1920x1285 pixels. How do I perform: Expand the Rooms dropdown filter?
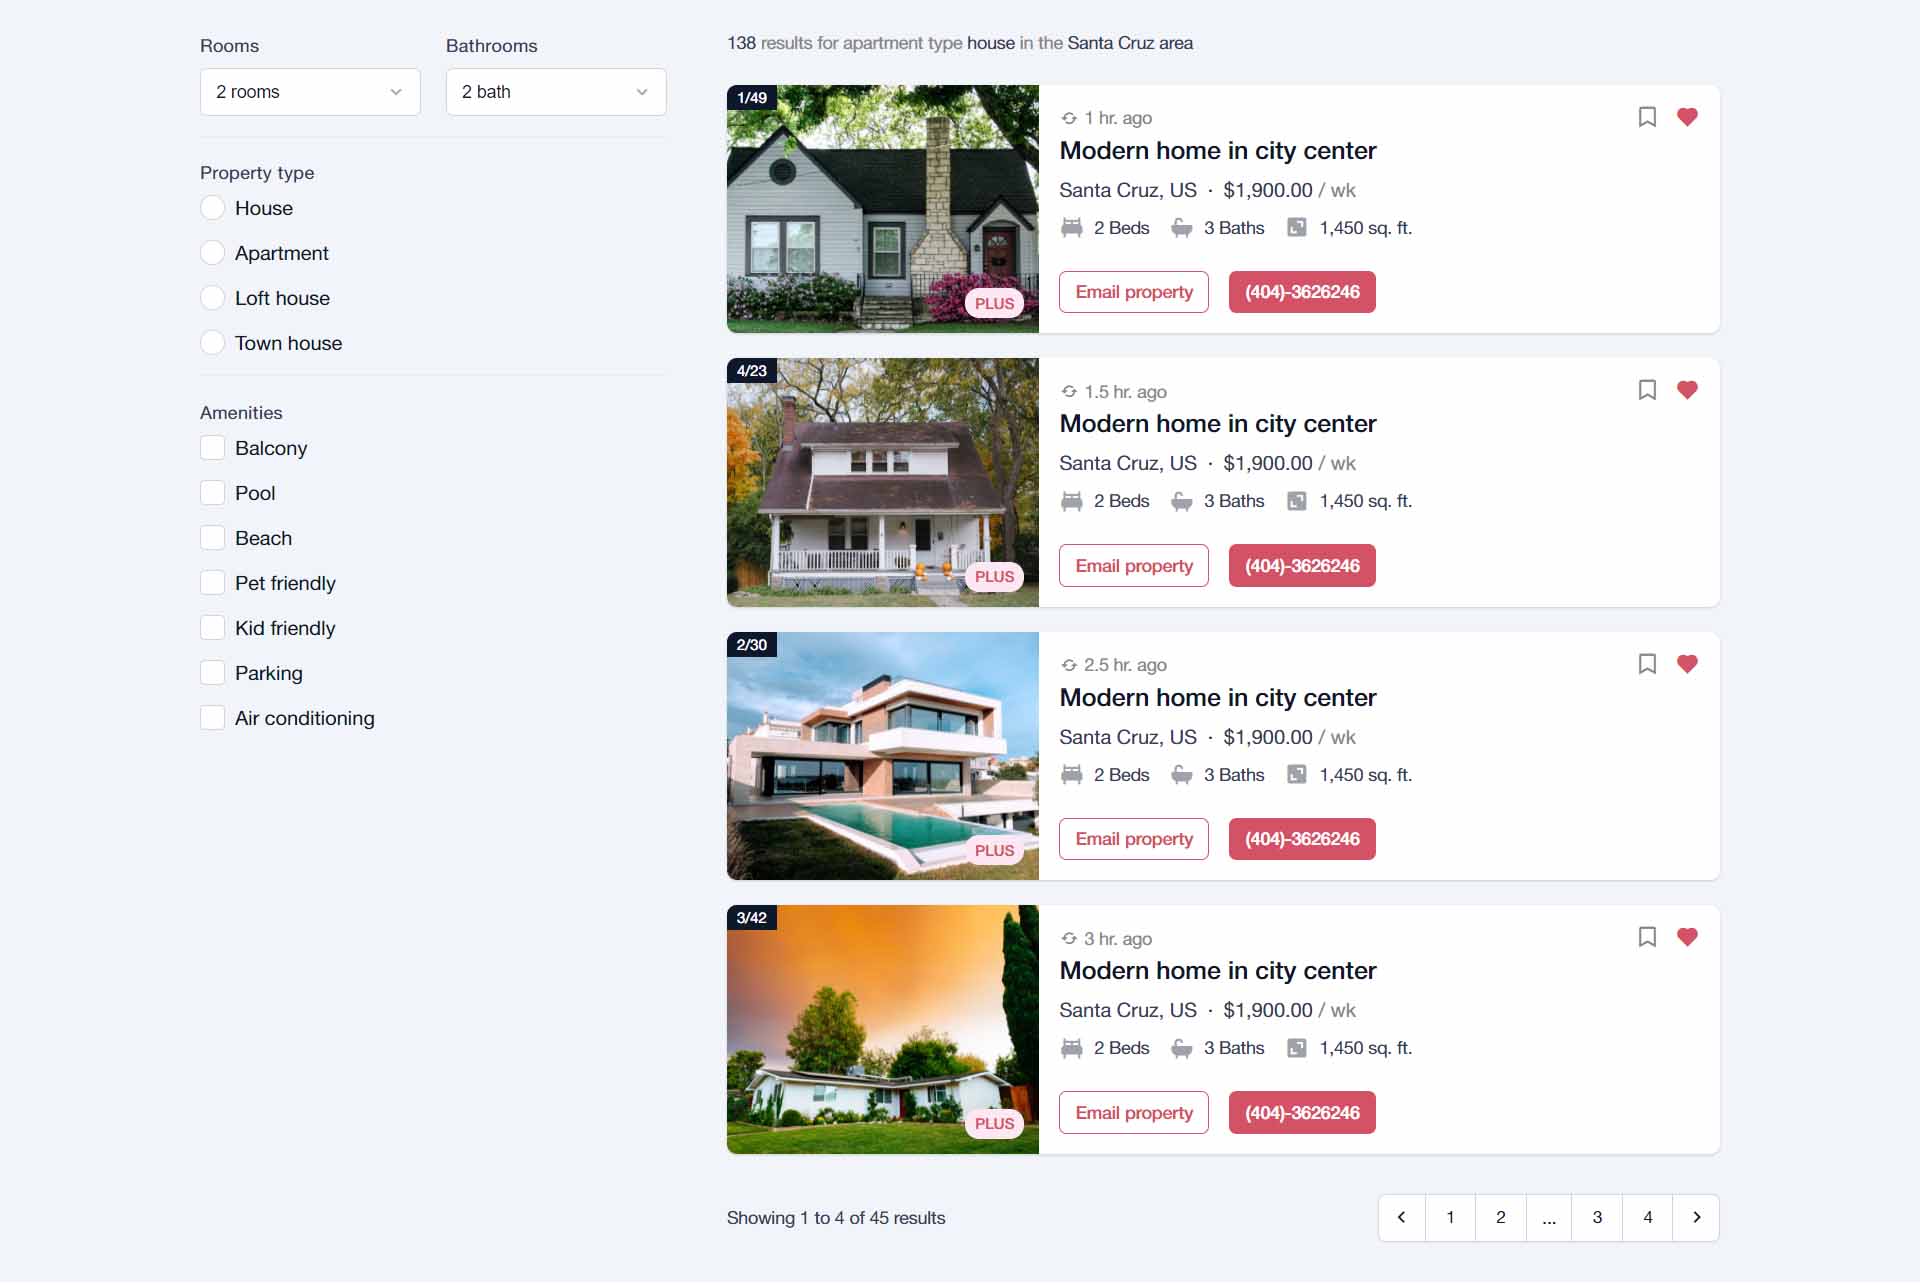point(308,90)
